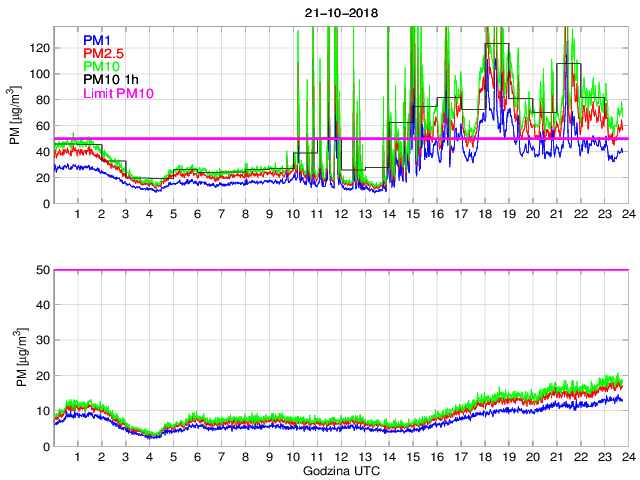Click hour 24 tick on bottom chart
Viewport: 640px width, 480px height.
tap(627, 457)
